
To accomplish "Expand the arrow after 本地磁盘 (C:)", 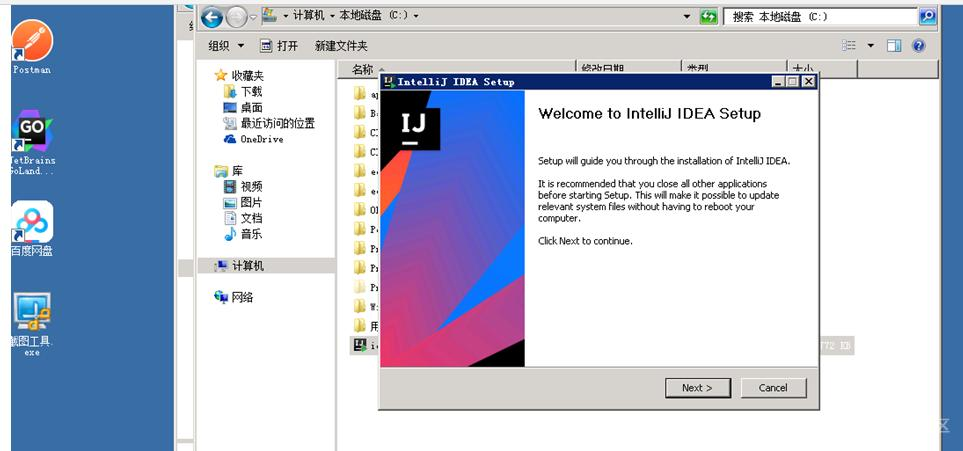I will pos(416,16).
